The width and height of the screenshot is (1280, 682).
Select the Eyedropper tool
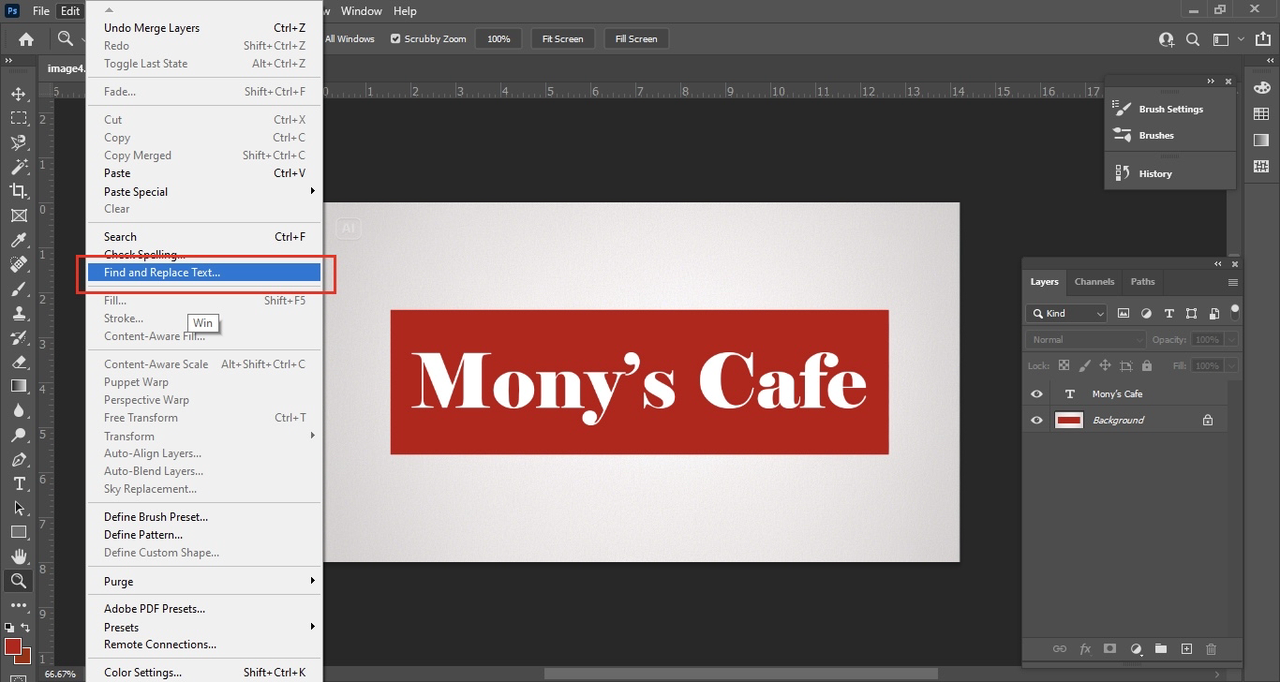pyautogui.click(x=19, y=240)
